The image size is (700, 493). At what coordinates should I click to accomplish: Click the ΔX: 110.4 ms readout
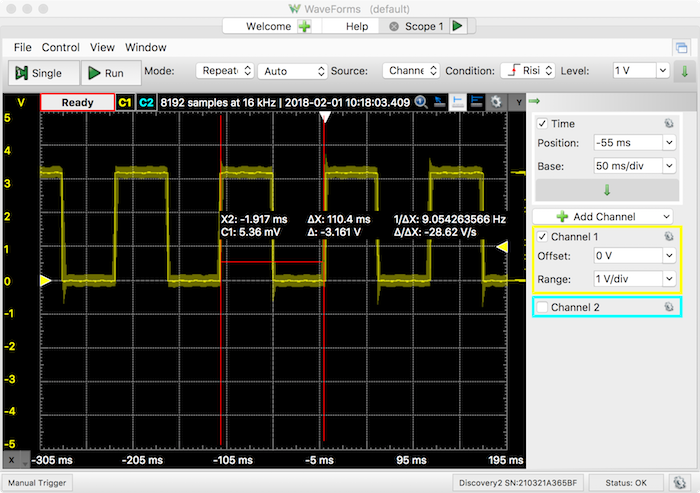tap(339, 219)
